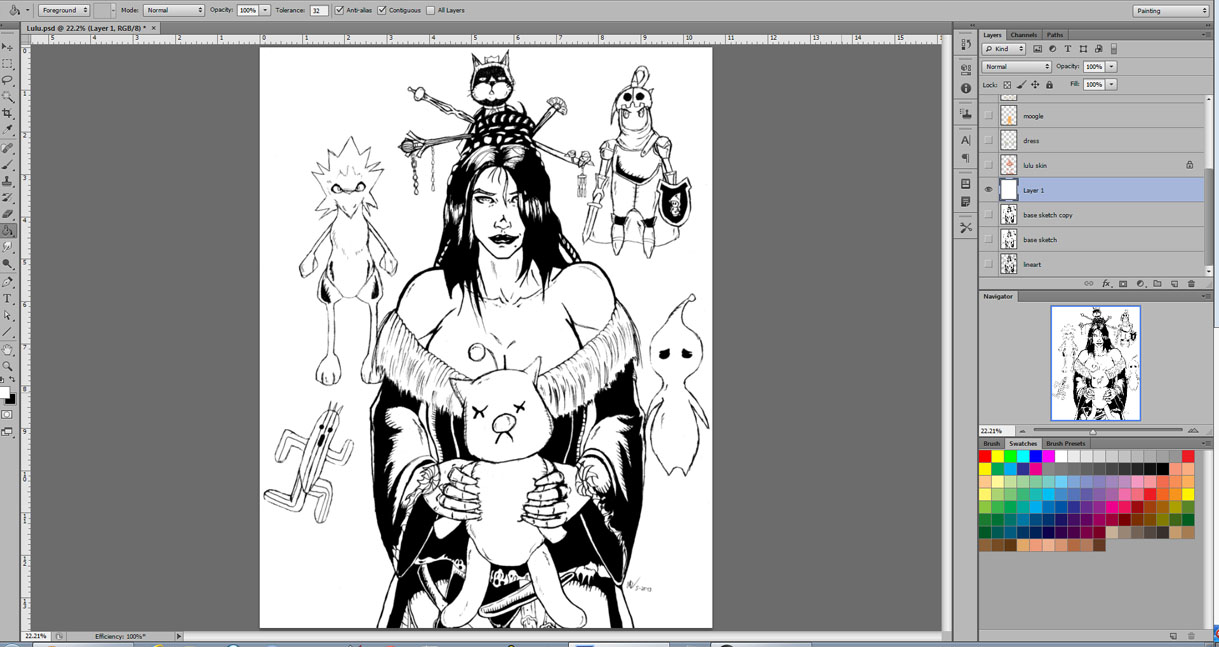Click the layer style fx icon
Screen dimensions: 1219x647
point(1106,284)
